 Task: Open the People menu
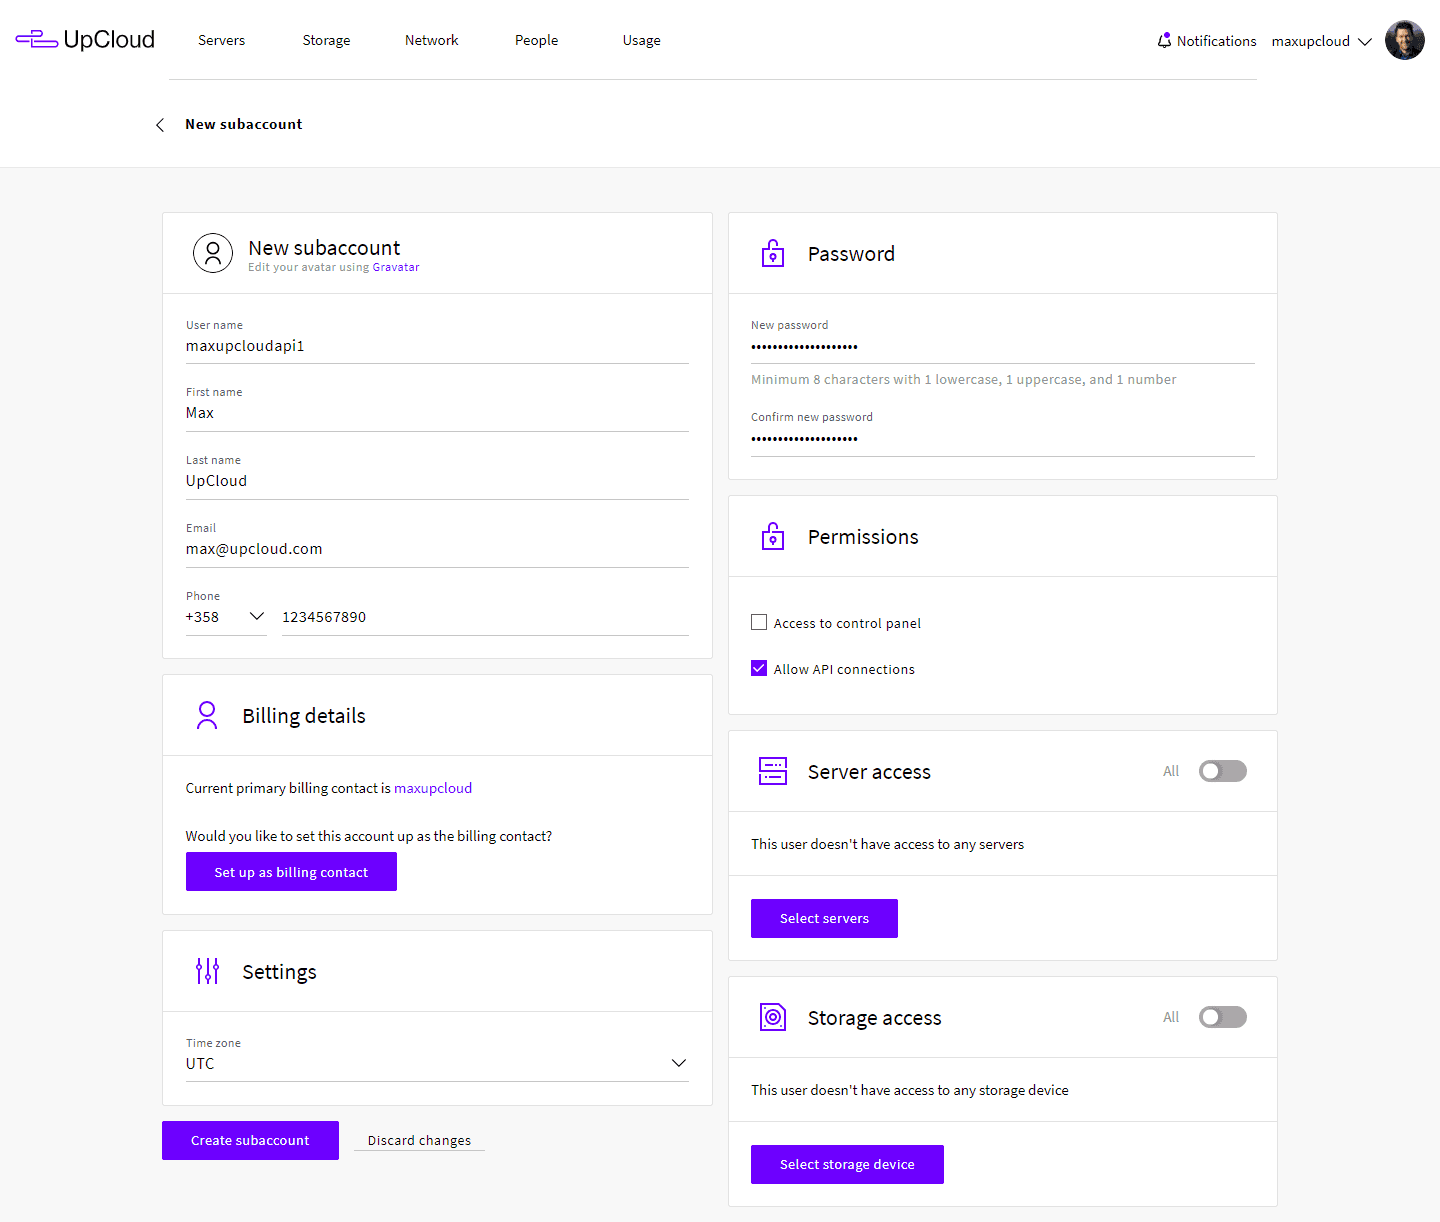[537, 41]
